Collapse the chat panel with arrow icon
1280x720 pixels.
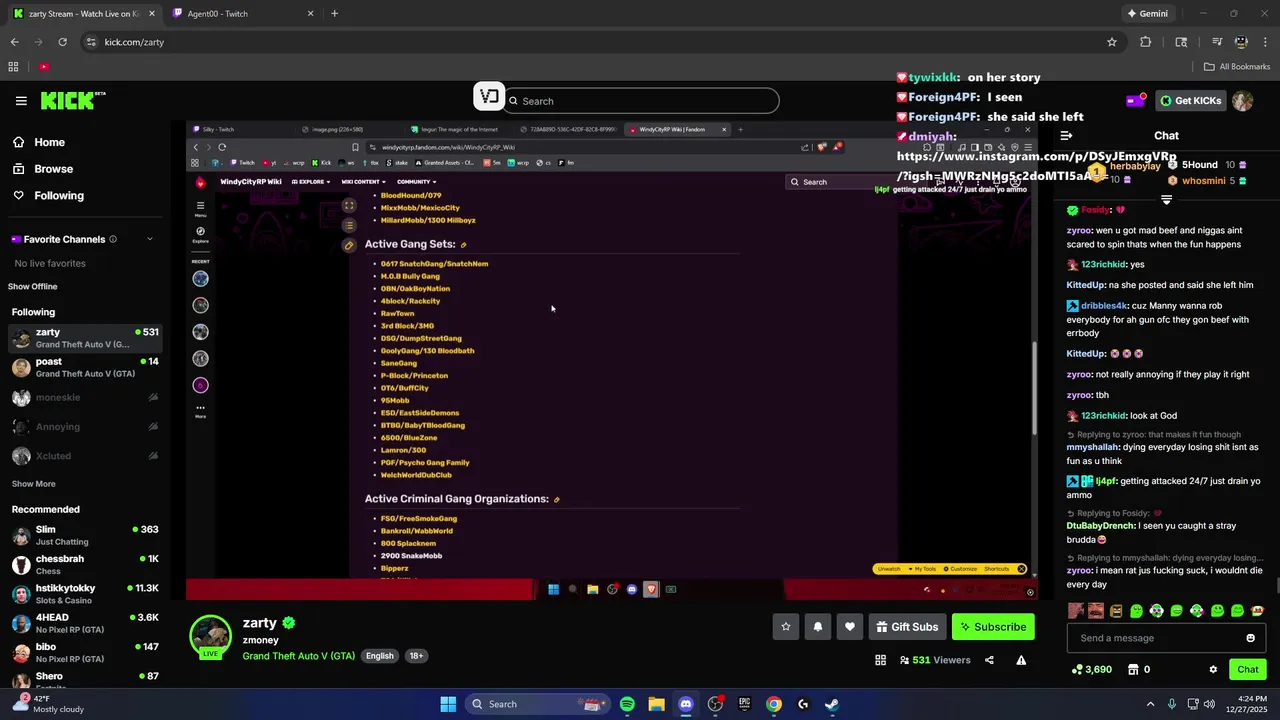pyautogui.click(x=1066, y=135)
